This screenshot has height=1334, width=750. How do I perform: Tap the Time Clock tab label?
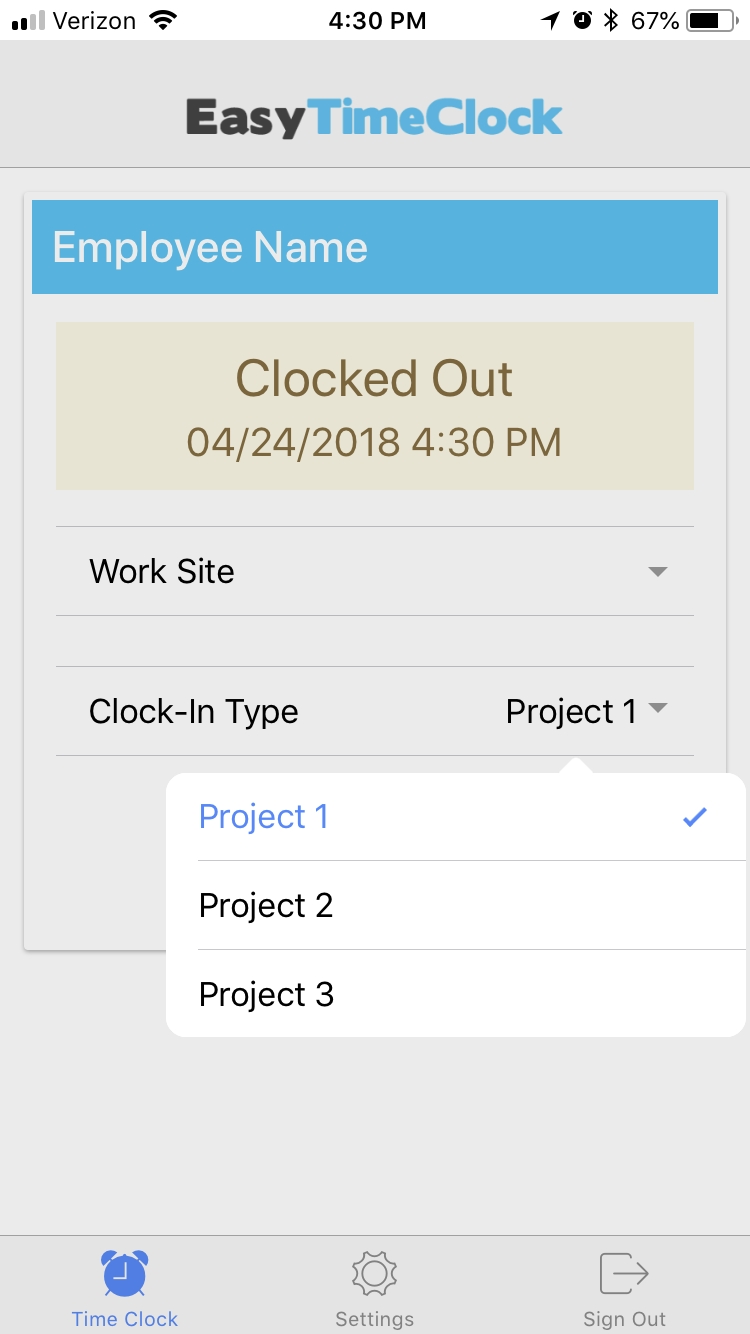click(125, 1319)
